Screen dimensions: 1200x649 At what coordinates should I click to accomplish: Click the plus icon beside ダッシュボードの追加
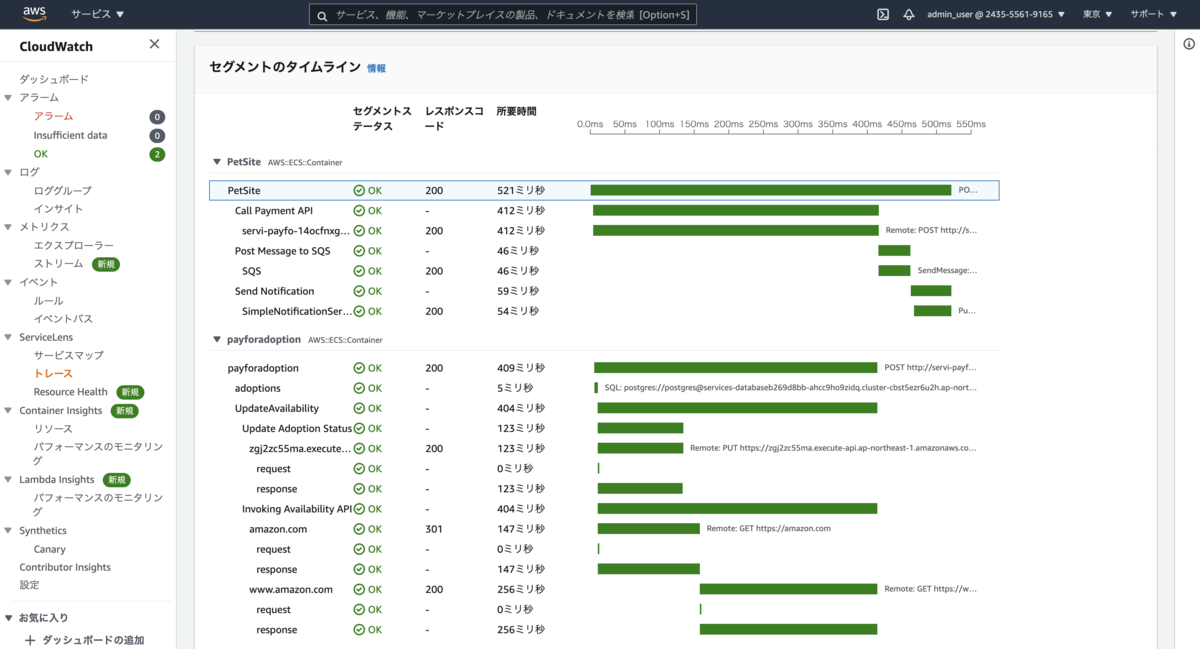coord(30,640)
